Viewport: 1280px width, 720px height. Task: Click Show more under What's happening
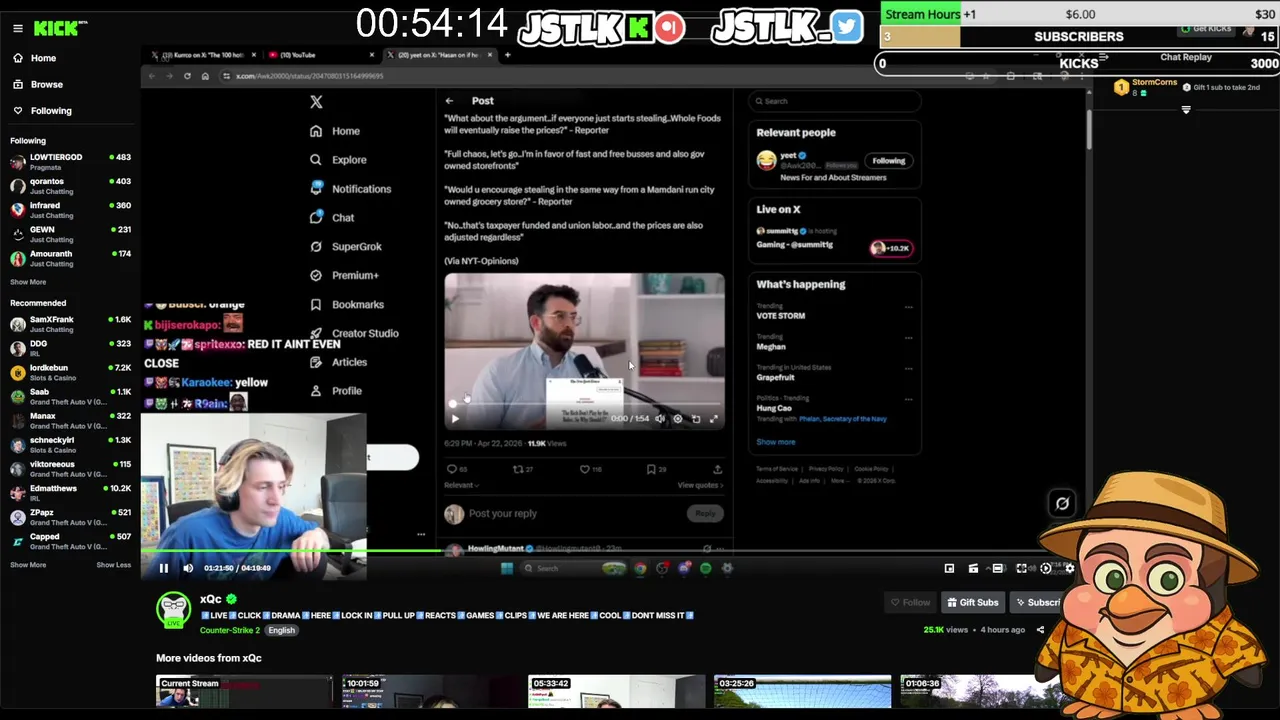click(x=776, y=442)
